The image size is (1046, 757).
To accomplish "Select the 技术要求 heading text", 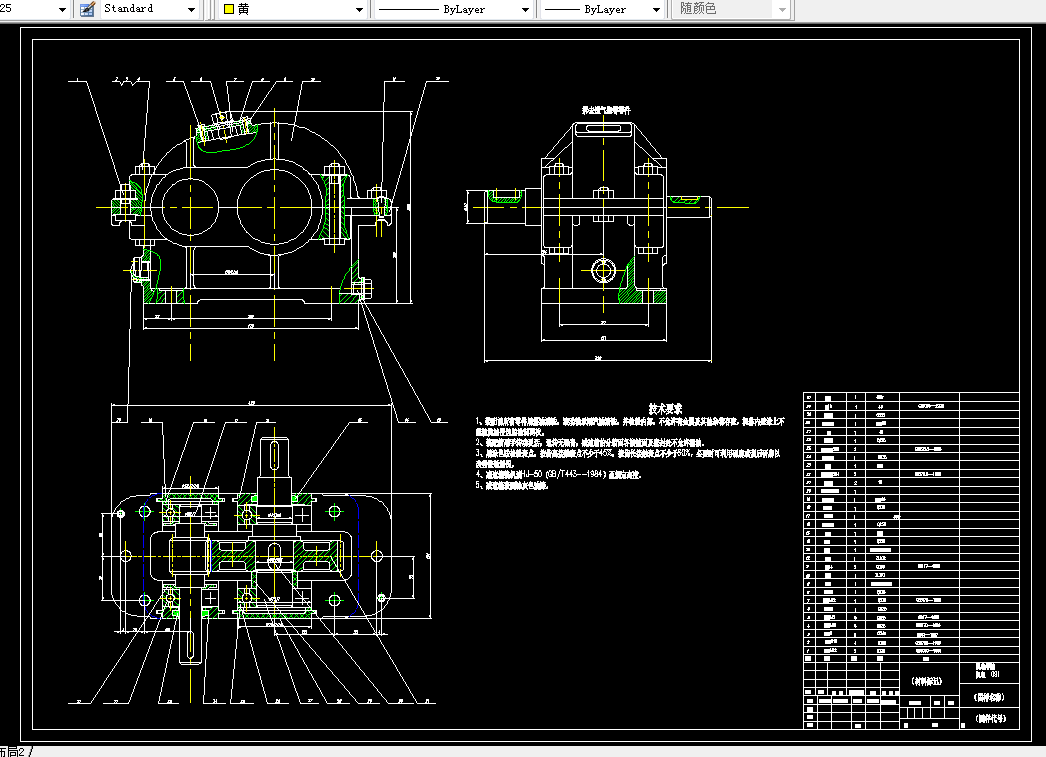I will point(665,408).
